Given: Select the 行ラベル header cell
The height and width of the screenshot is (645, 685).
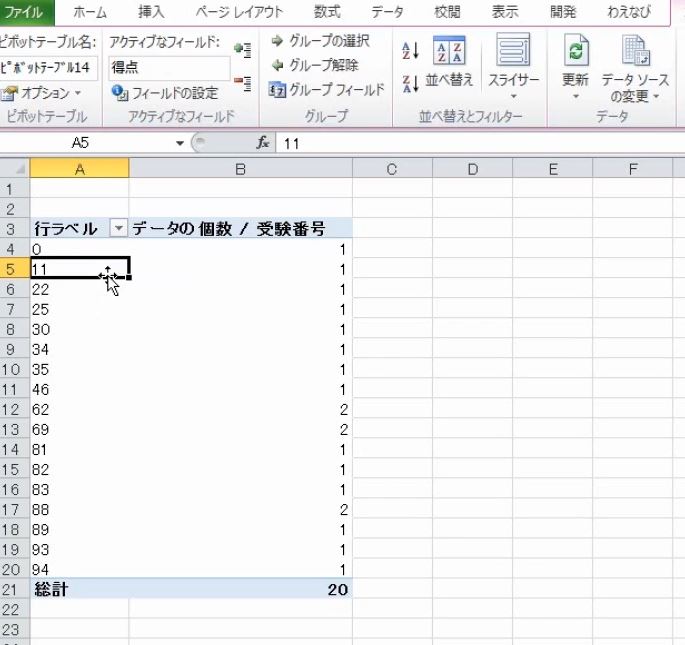Looking at the screenshot, I should pyautogui.click(x=80, y=228).
